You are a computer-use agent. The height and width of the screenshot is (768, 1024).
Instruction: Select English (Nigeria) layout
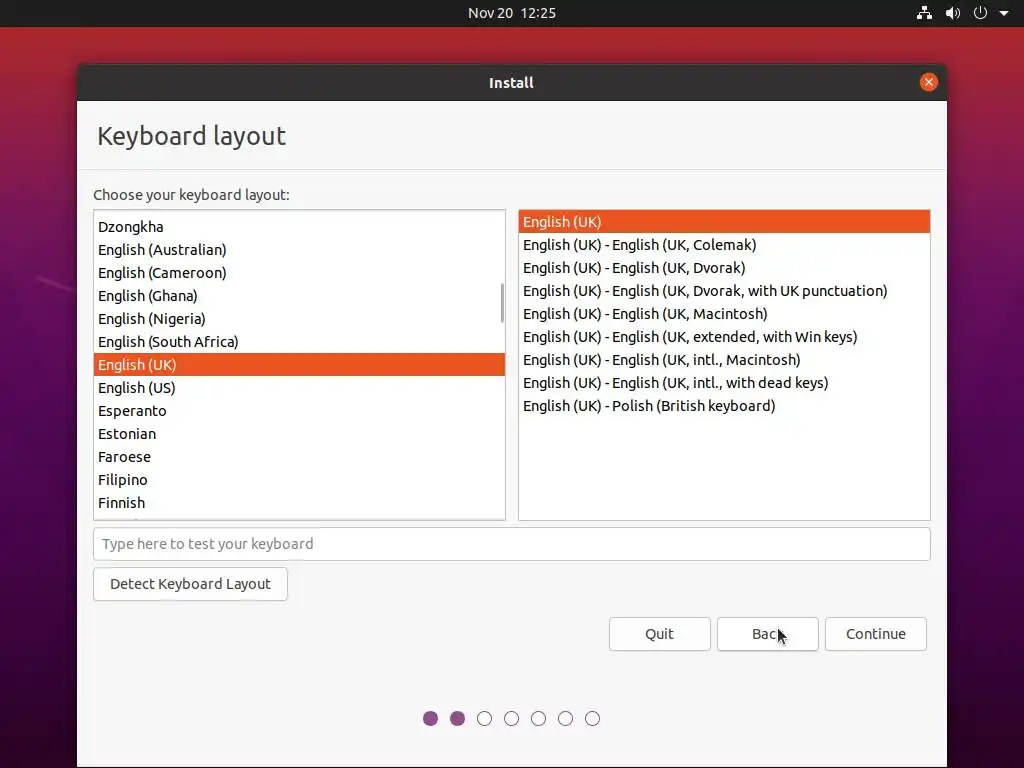coord(299,319)
